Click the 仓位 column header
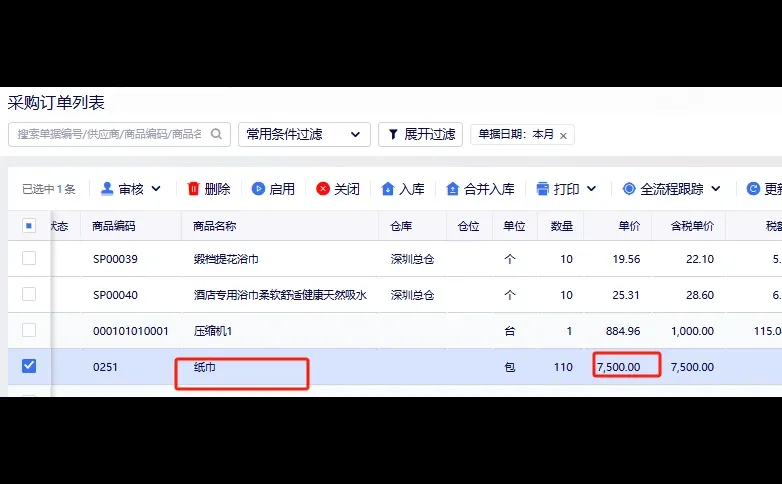The width and height of the screenshot is (782, 484). coord(468,226)
